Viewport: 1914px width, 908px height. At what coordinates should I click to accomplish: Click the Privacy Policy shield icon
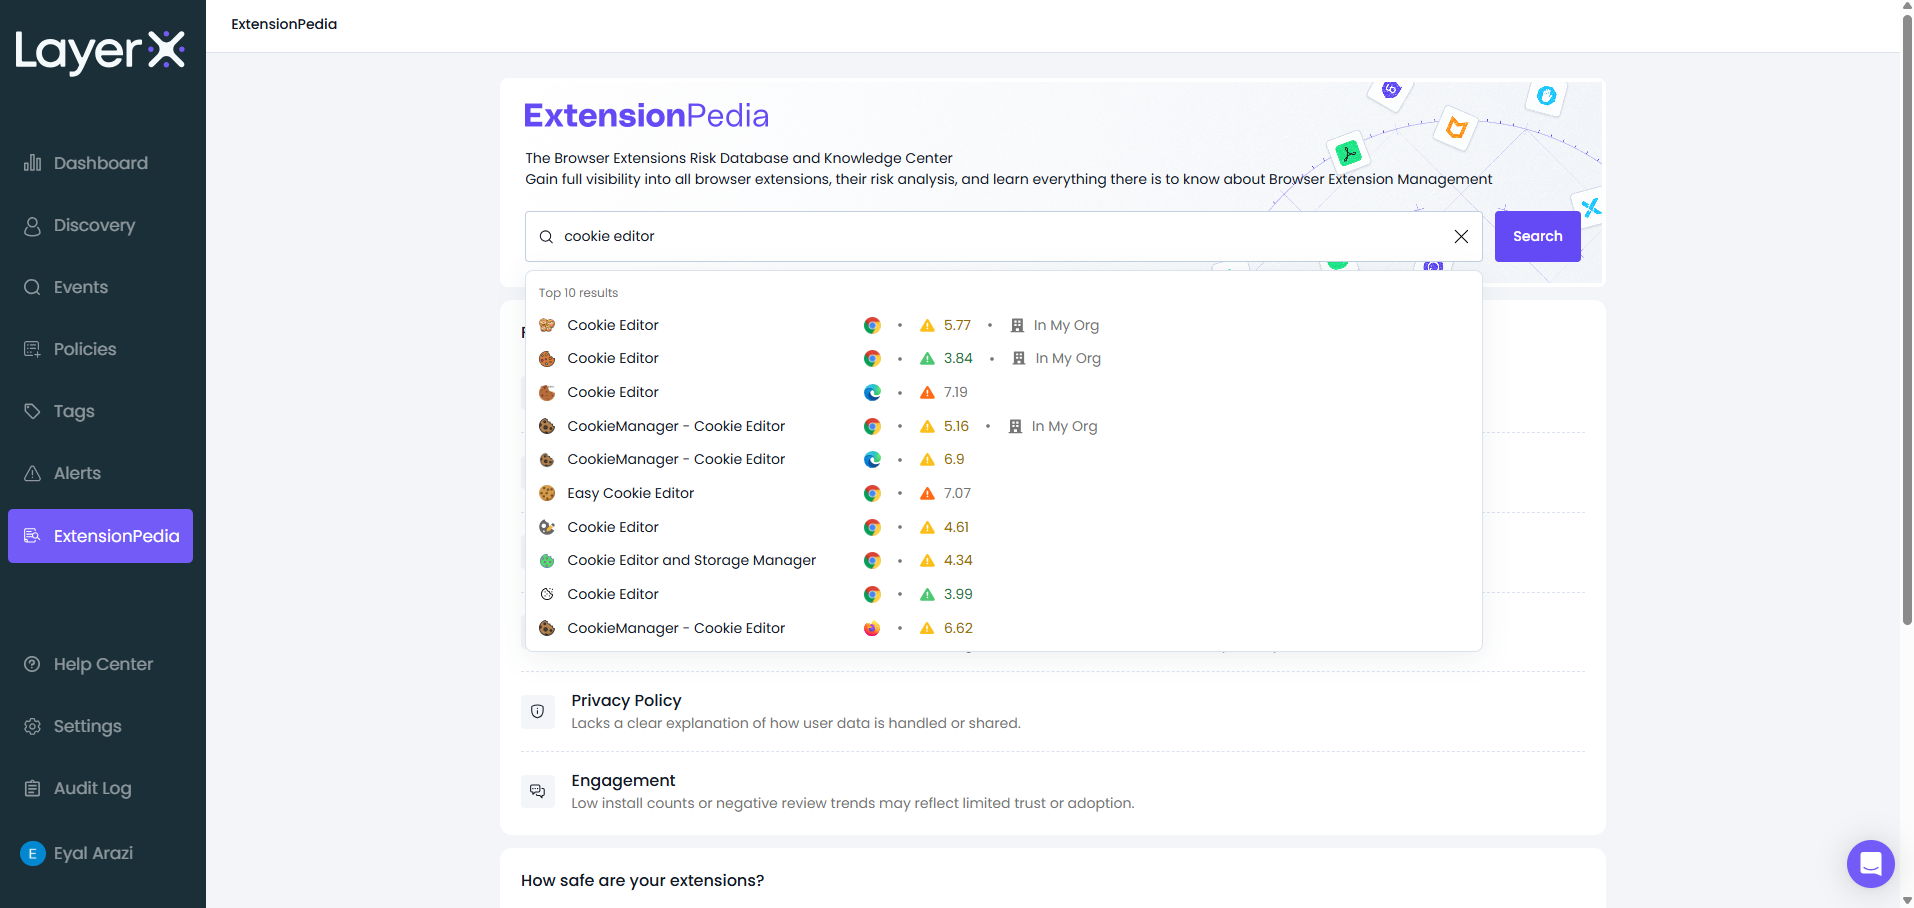[x=537, y=711]
